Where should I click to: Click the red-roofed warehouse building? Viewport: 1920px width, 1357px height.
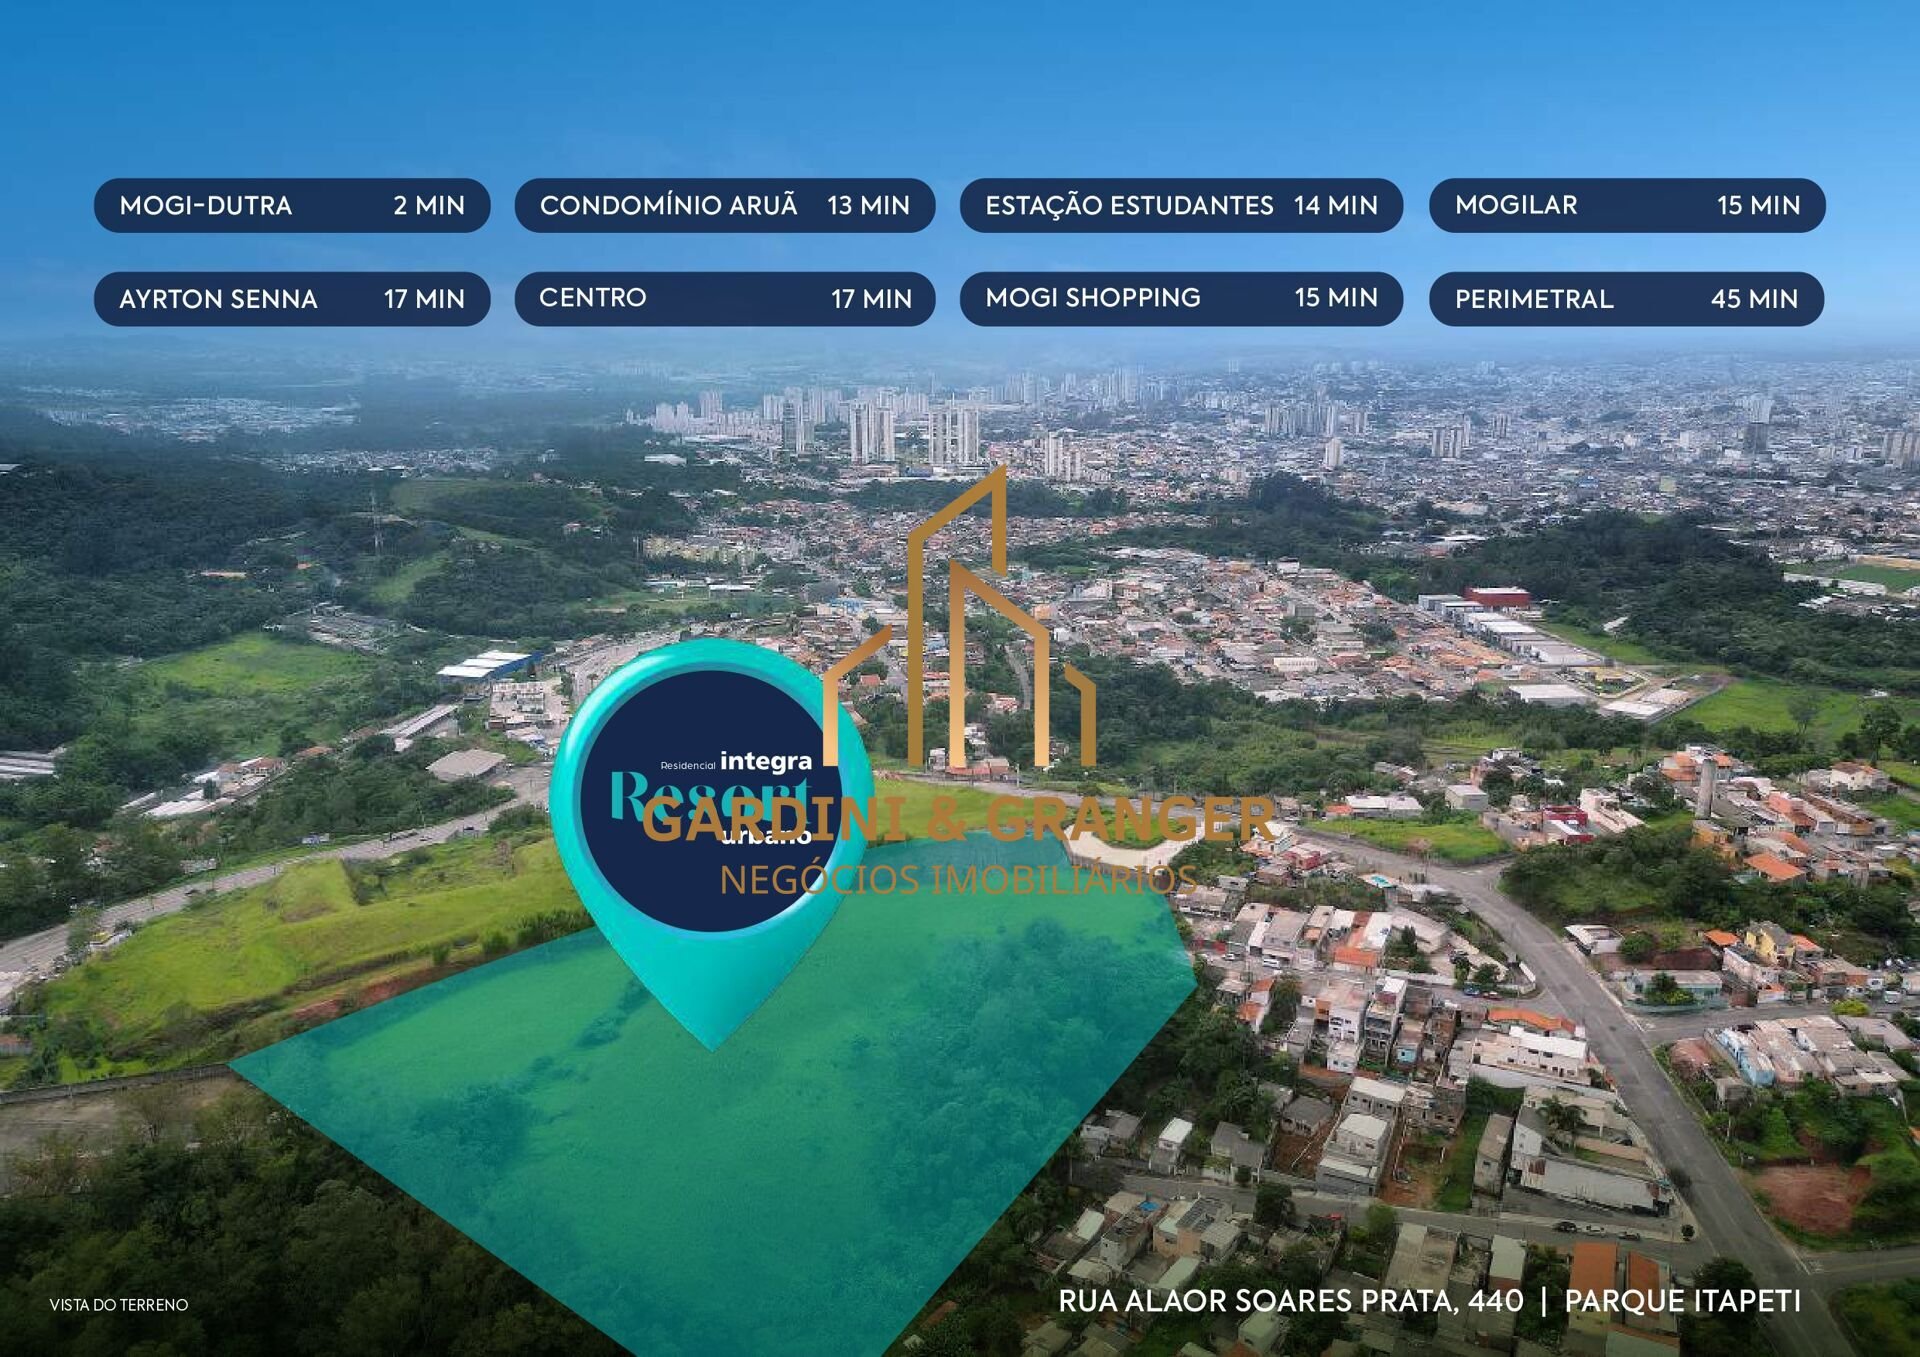pos(1497,597)
